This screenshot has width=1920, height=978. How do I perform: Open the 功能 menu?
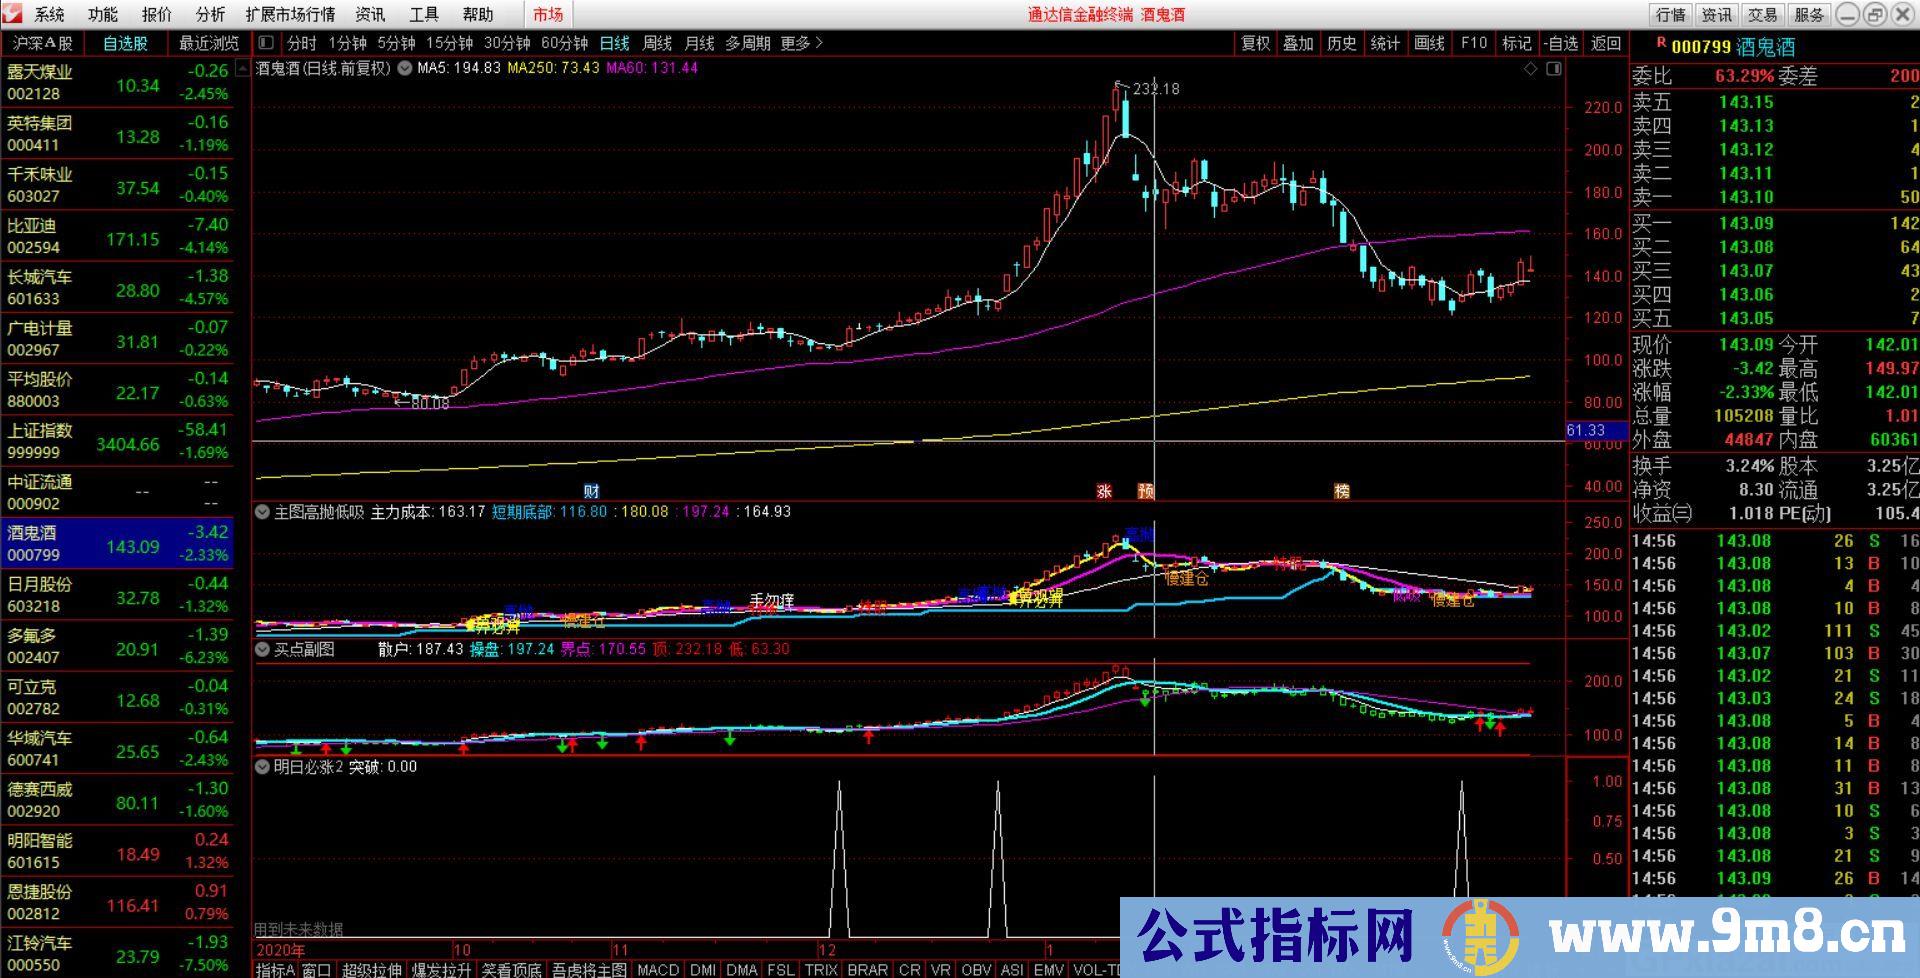pos(103,14)
